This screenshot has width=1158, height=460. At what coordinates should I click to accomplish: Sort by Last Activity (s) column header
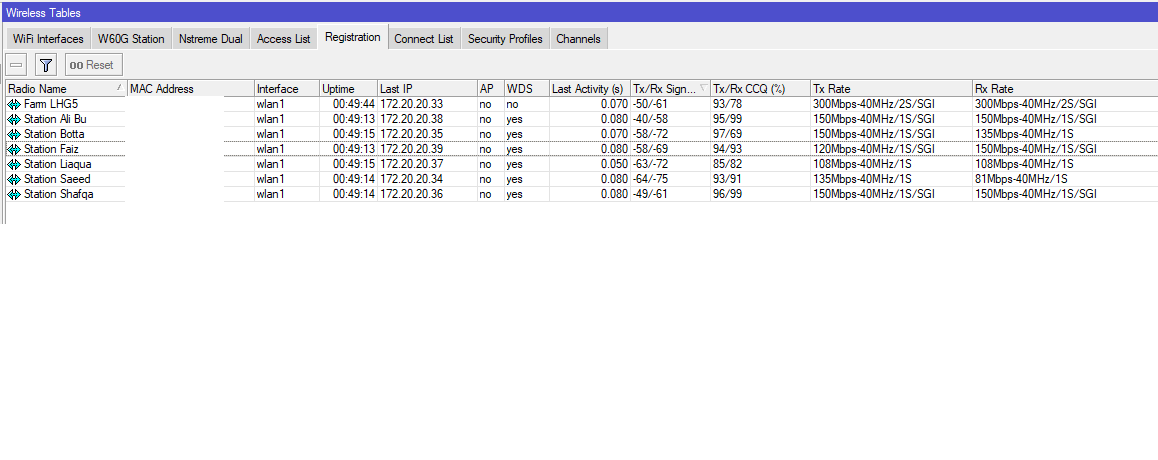(x=590, y=89)
